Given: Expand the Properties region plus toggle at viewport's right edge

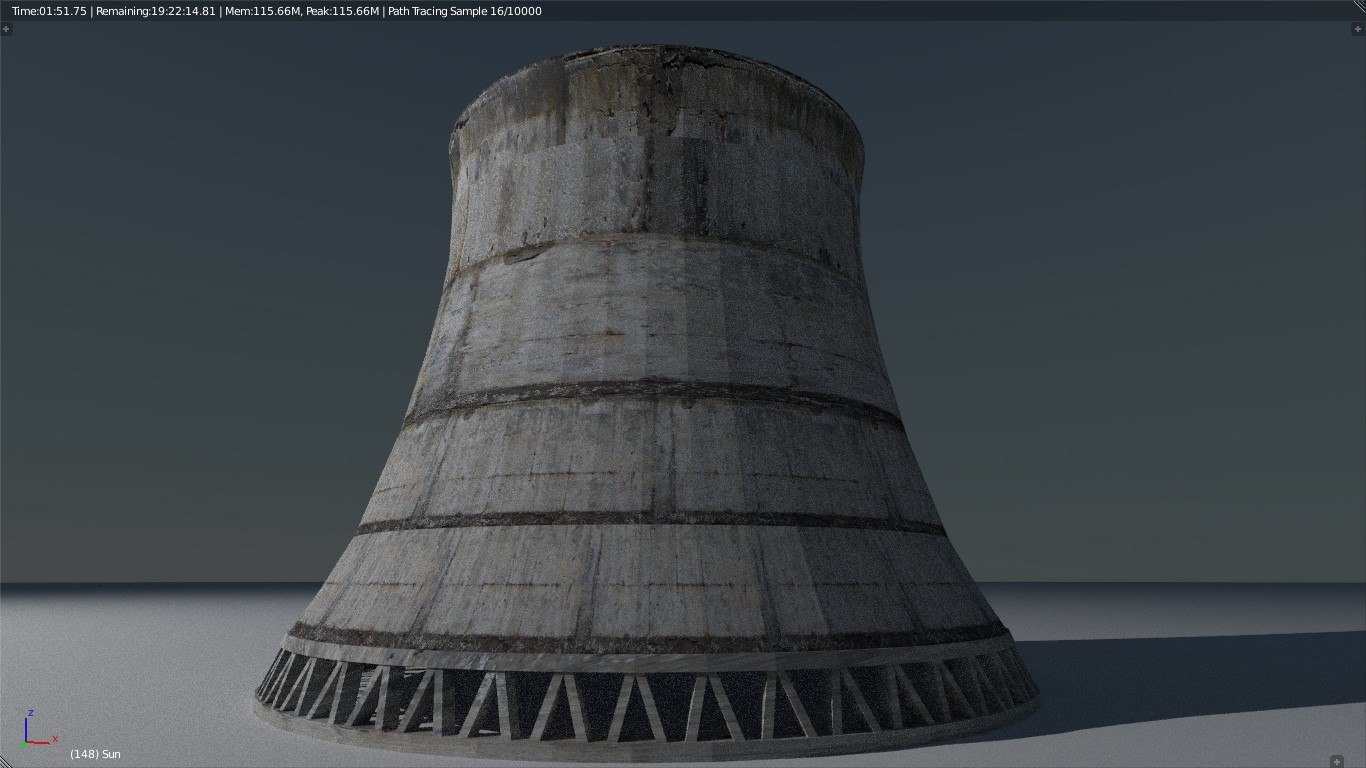Looking at the screenshot, I should point(1356,30).
